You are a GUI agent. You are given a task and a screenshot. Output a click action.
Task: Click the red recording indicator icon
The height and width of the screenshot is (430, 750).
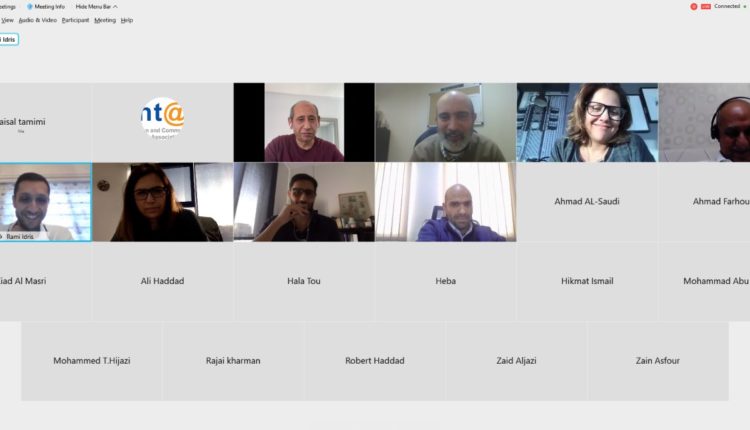[694, 7]
